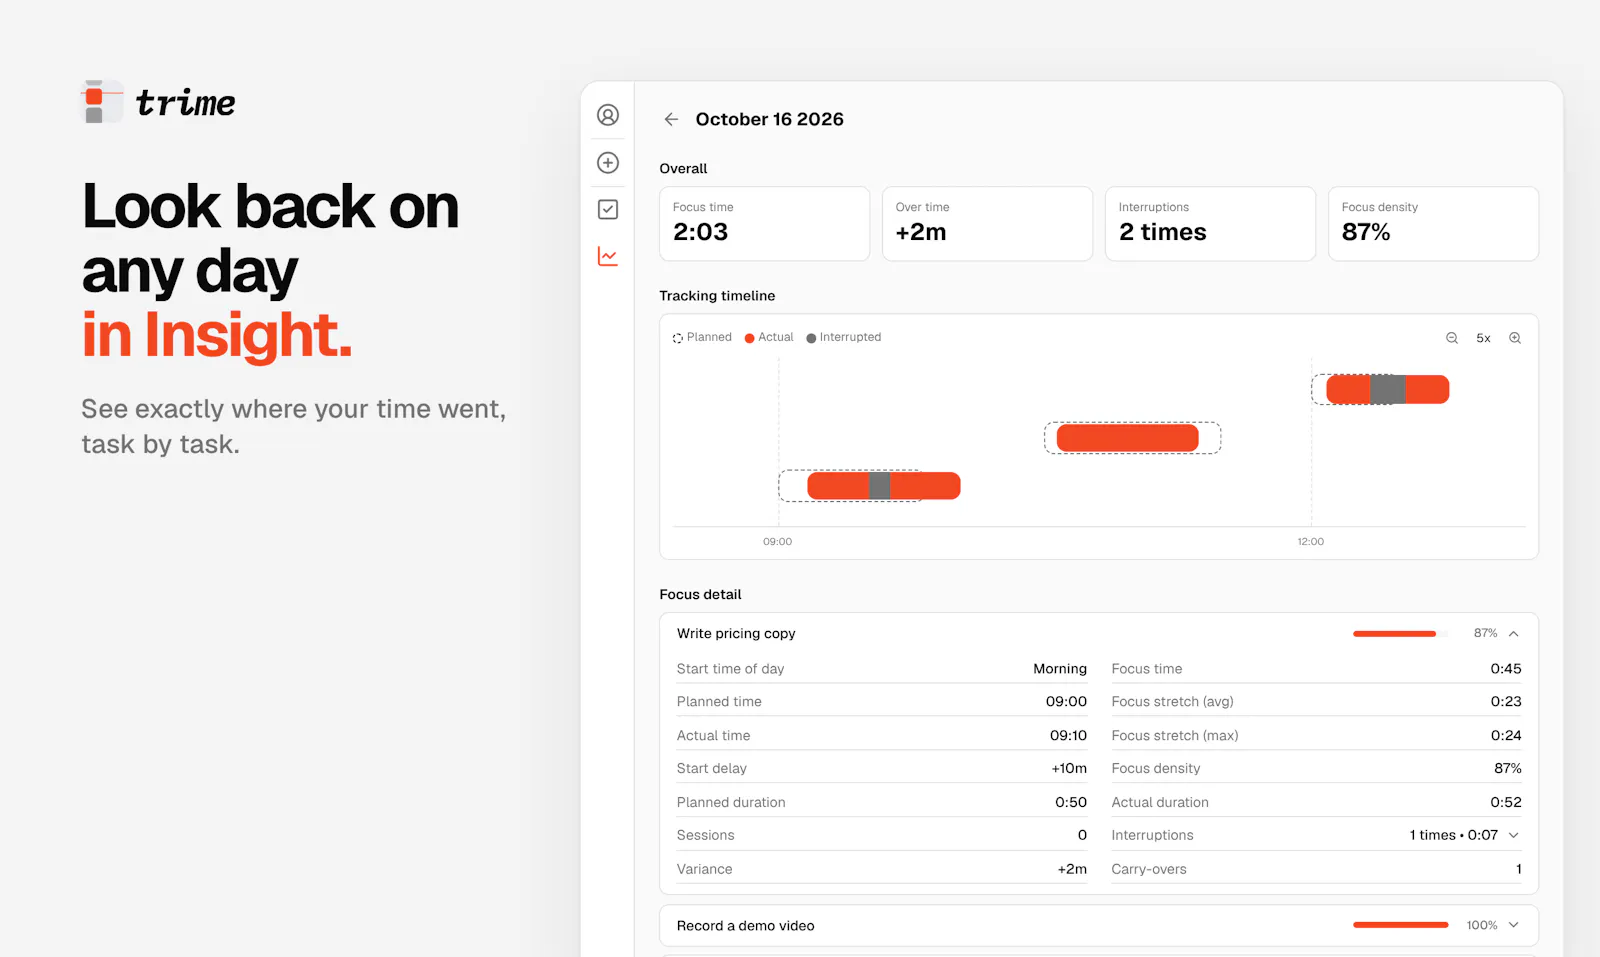
Task: Click the October 16 2026 title
Action: pos(770,119)
